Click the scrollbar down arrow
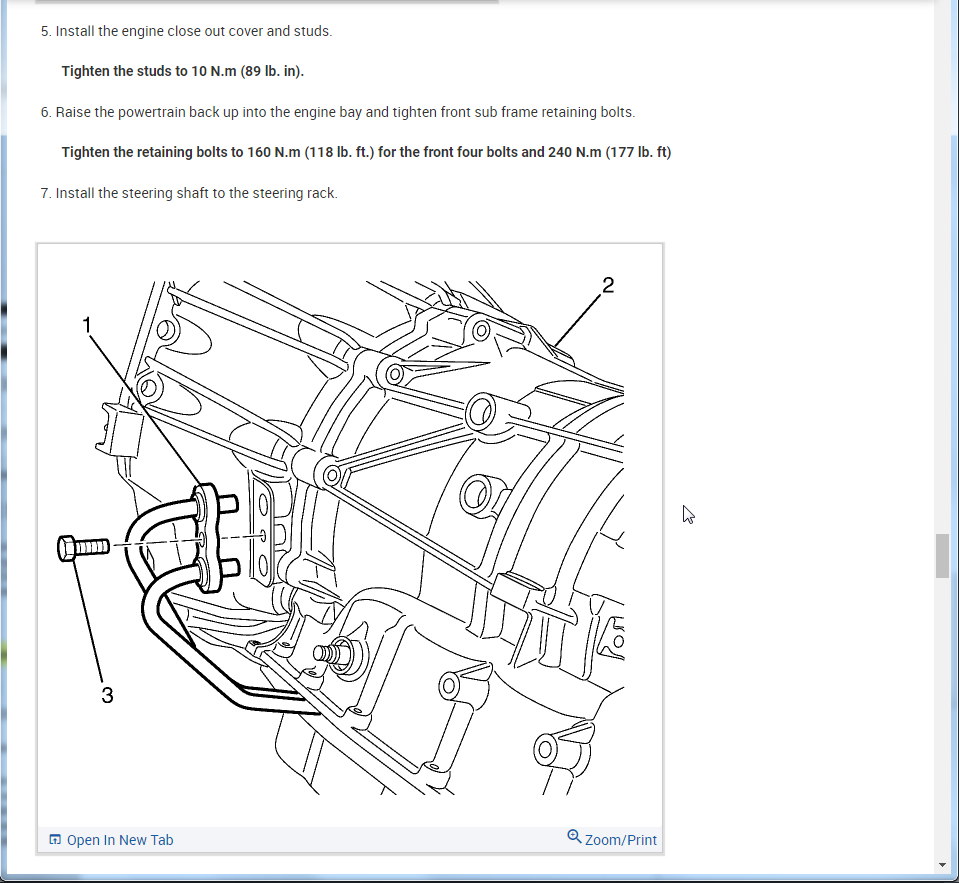Viewport: 959px width, 883px height. (942, 865)
